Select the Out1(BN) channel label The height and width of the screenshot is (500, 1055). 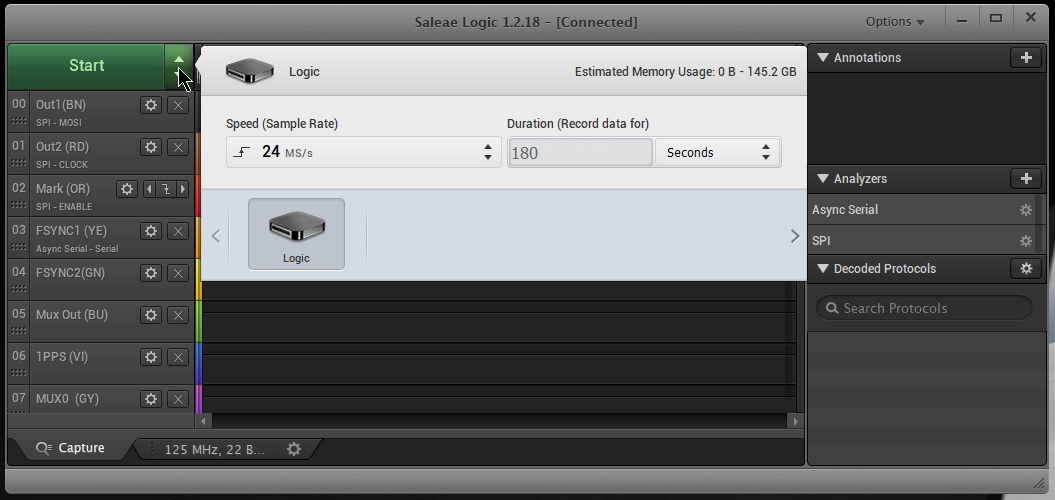[61, 104]
